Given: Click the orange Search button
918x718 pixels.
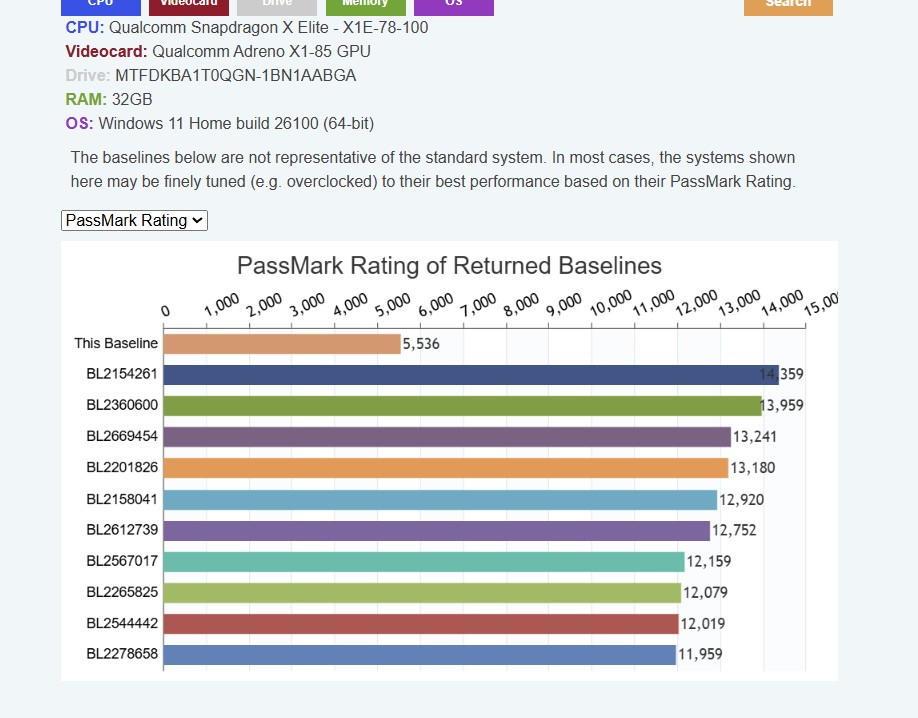Looking at the screenshot, I should (x=788, y=7).
